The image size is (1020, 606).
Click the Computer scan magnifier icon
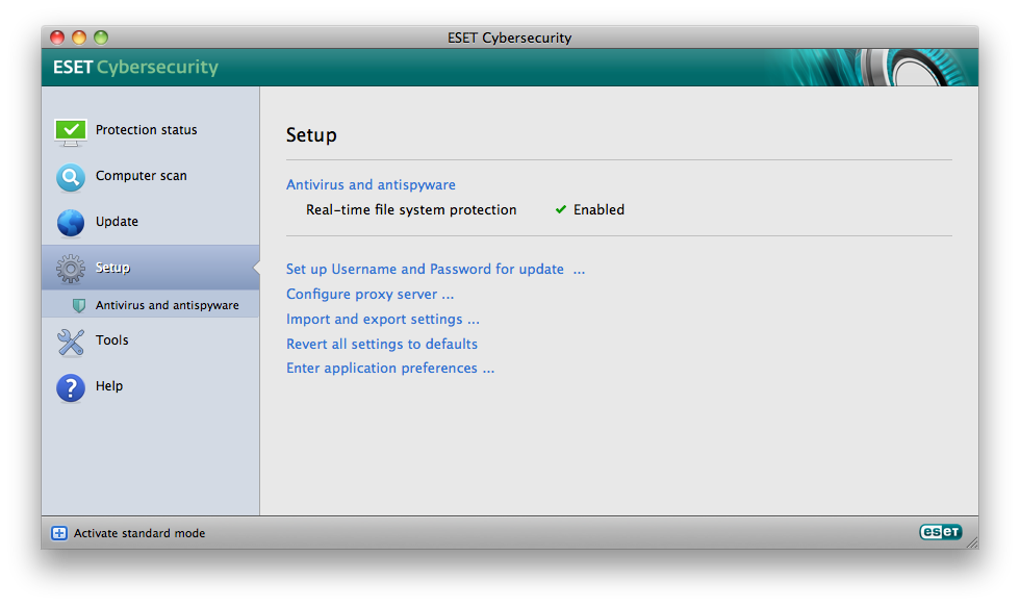[x=70, y=178]
